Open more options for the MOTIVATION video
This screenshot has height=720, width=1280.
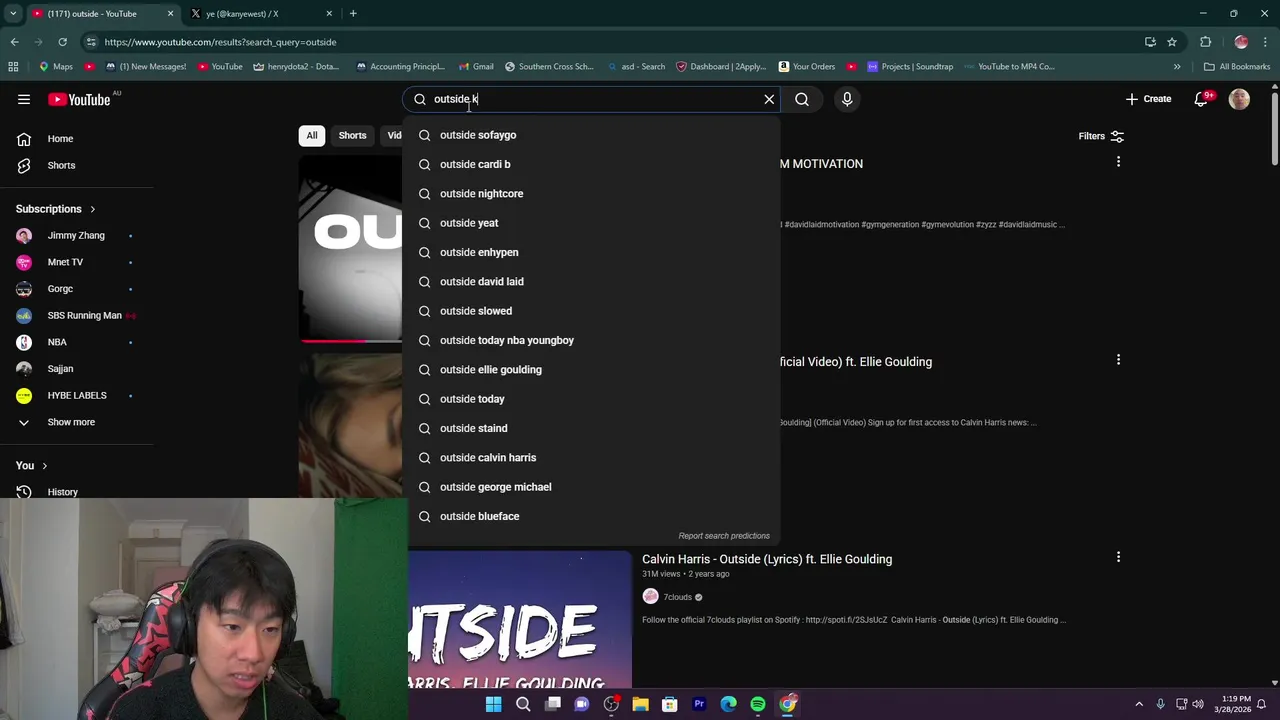(x=1118, y=162)
